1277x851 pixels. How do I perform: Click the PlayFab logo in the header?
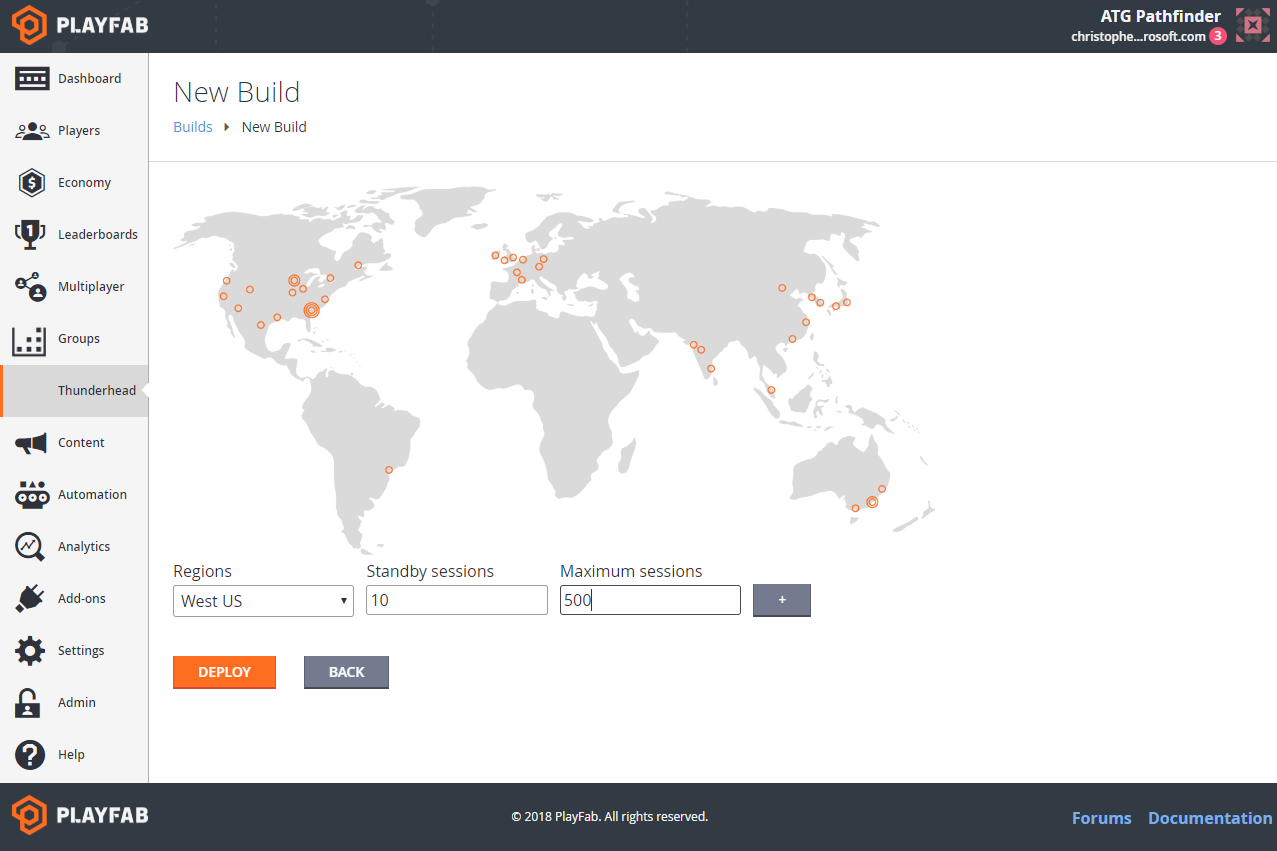pyautogui.click(x=80, y=26)
